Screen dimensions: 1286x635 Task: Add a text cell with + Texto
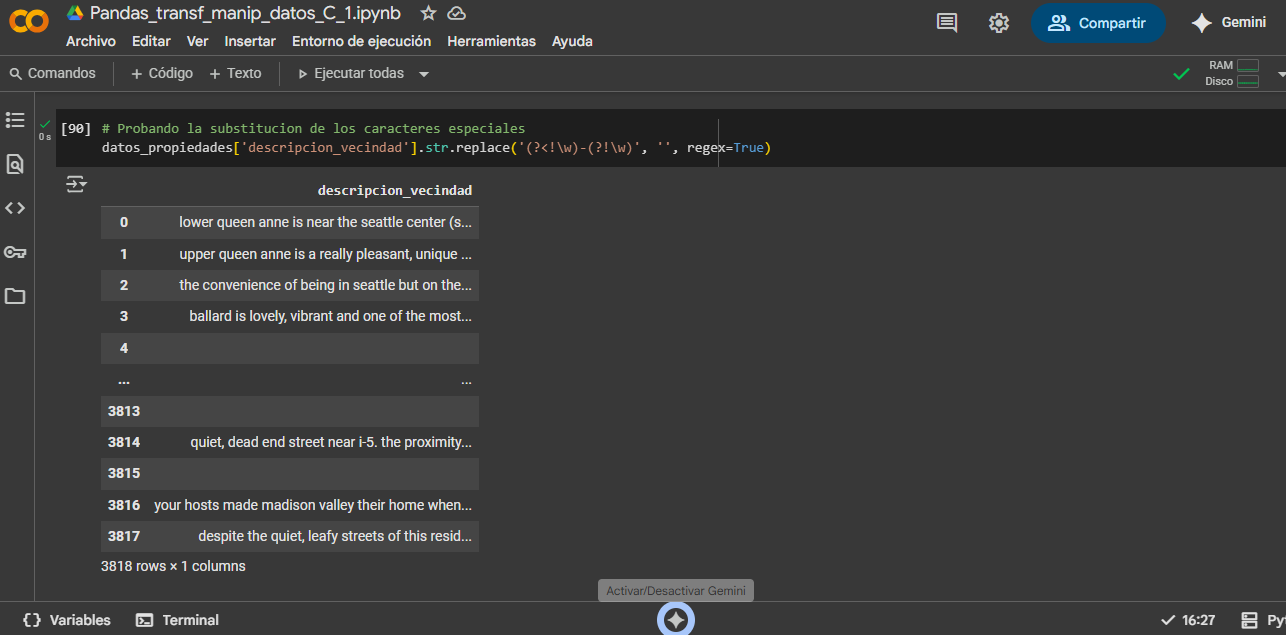[235, 73]
